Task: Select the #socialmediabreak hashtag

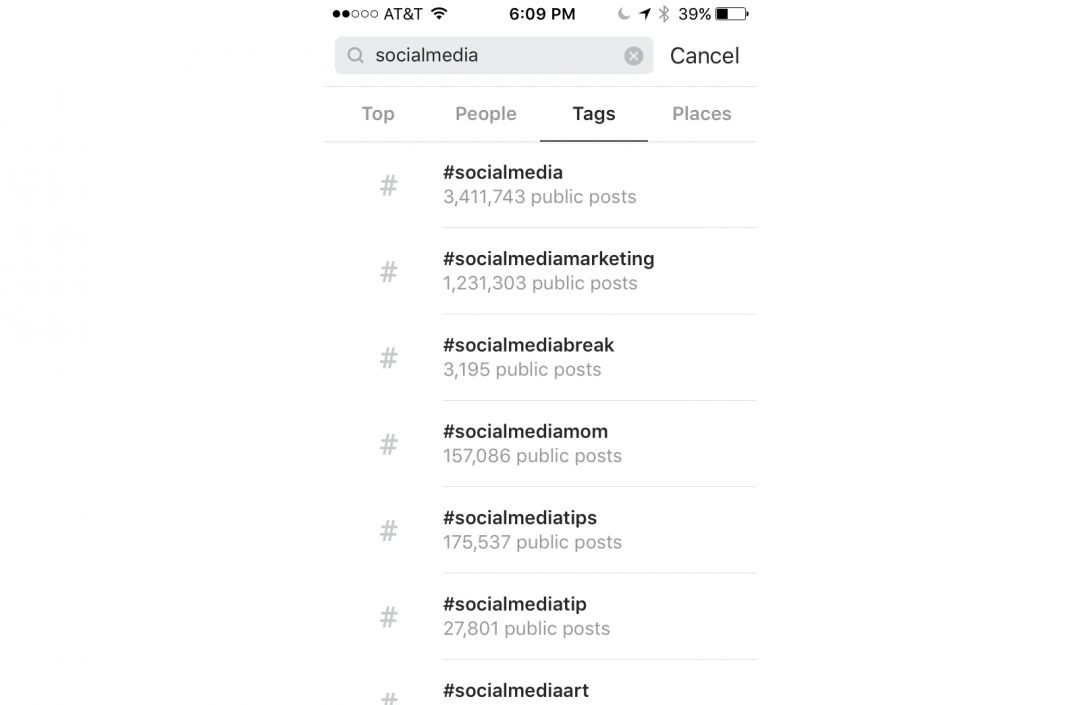Action: pyautogui.click(x=528, y=357)
